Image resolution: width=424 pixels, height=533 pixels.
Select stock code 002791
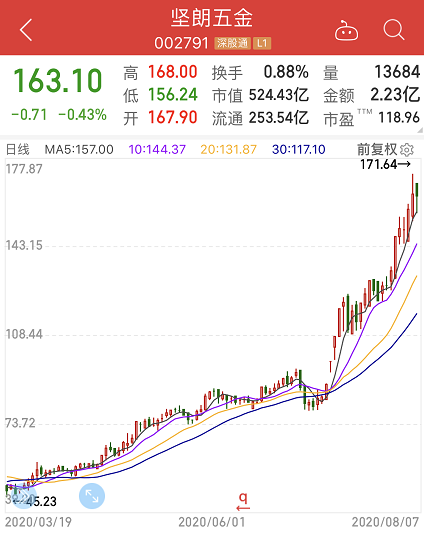(181, 43)
